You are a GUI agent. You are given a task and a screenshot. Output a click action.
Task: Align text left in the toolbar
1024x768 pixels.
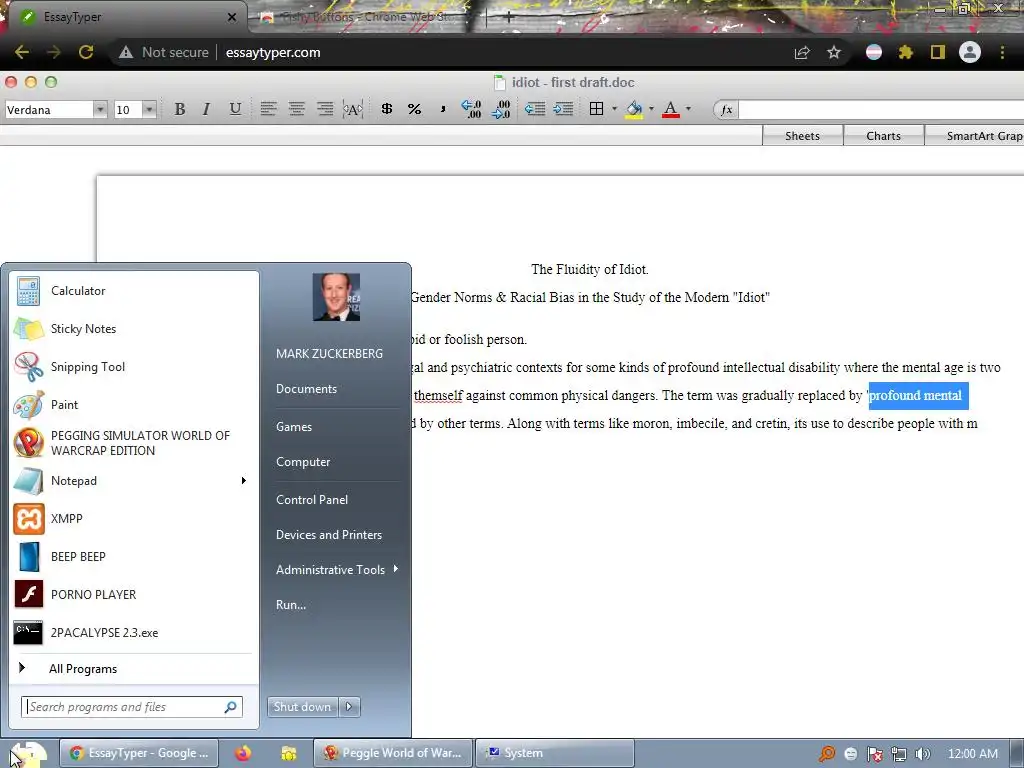268,109
